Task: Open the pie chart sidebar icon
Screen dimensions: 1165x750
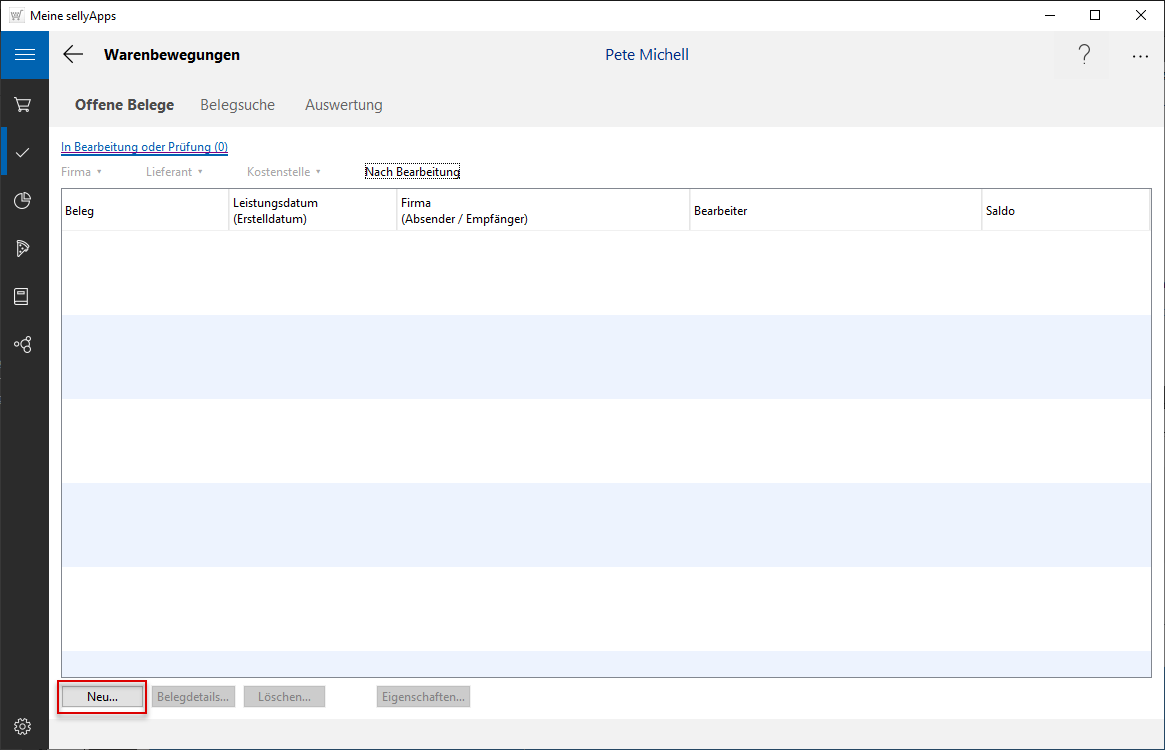Action: (23, 200)
